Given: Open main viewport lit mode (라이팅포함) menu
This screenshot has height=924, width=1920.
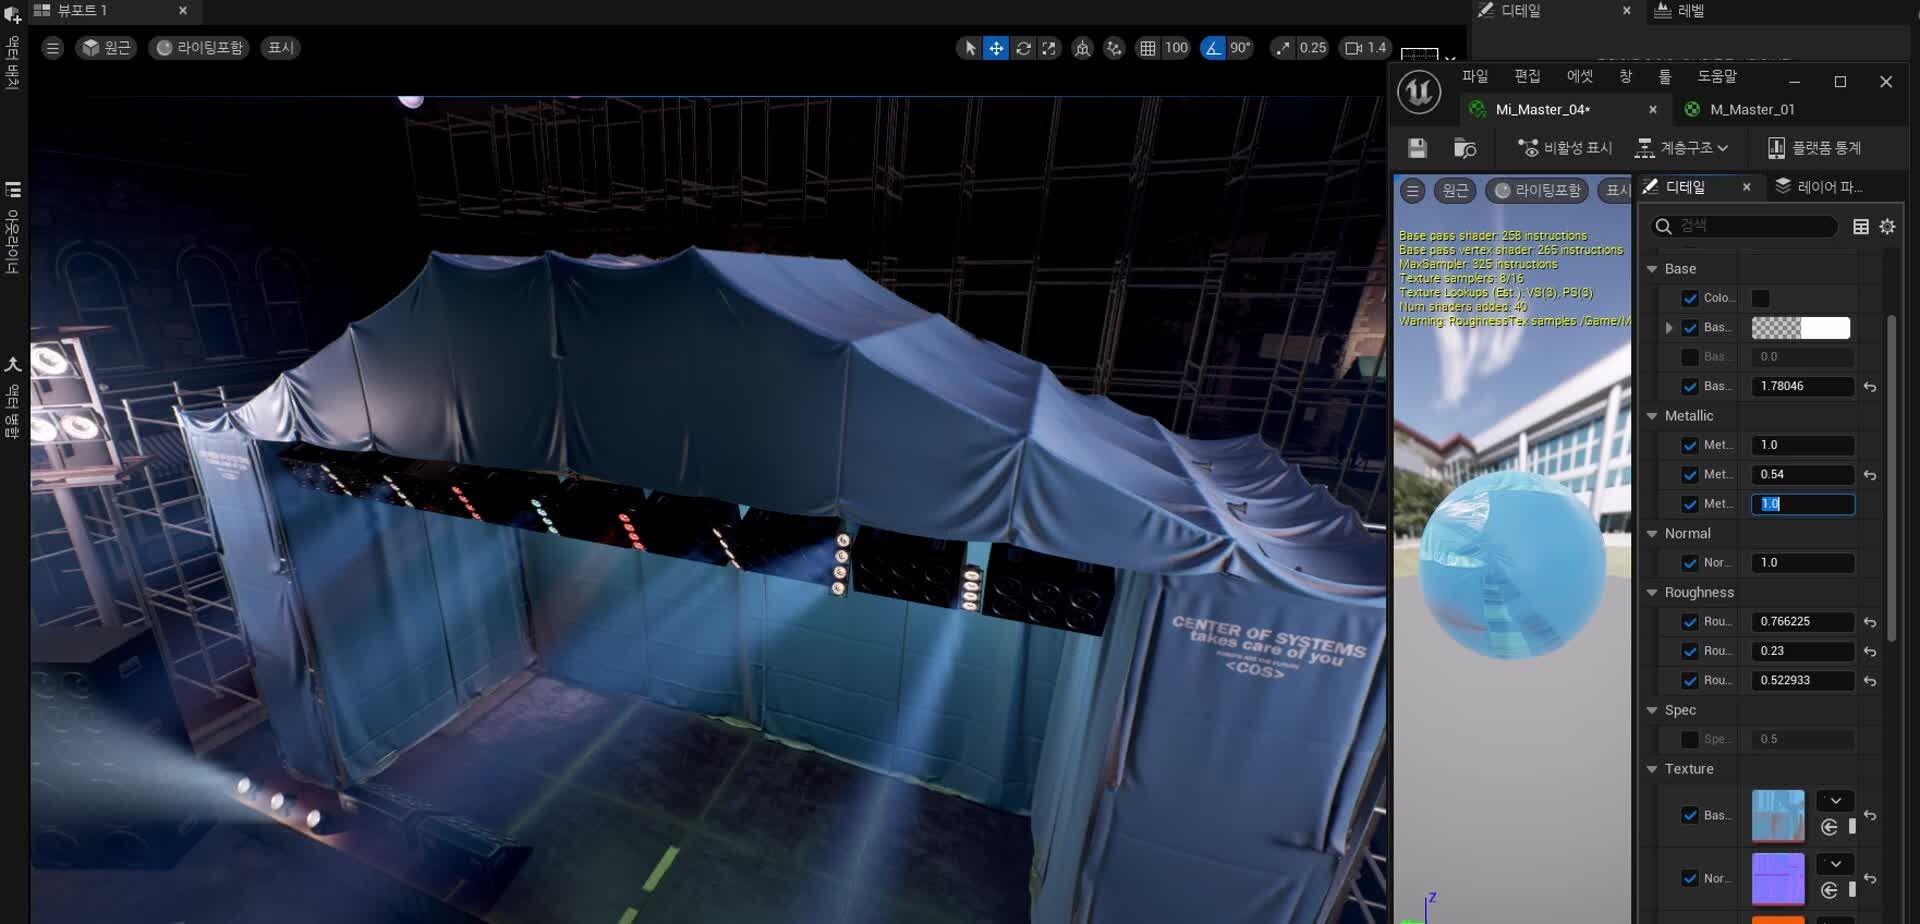Looking at the screenshot, I should pos(200,48).
